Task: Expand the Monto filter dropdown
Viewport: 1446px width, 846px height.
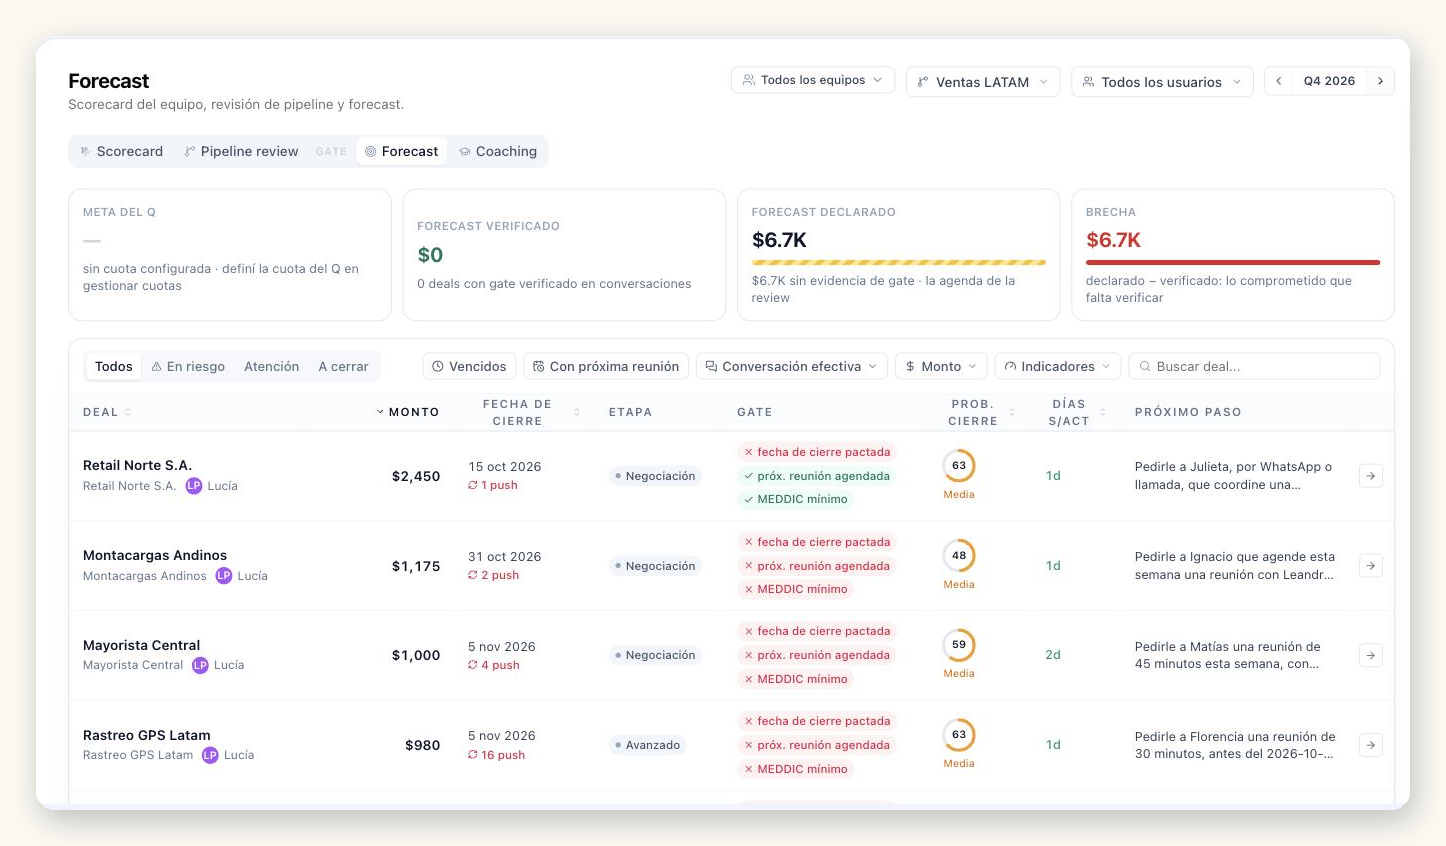Action: [x=941, y=366]
